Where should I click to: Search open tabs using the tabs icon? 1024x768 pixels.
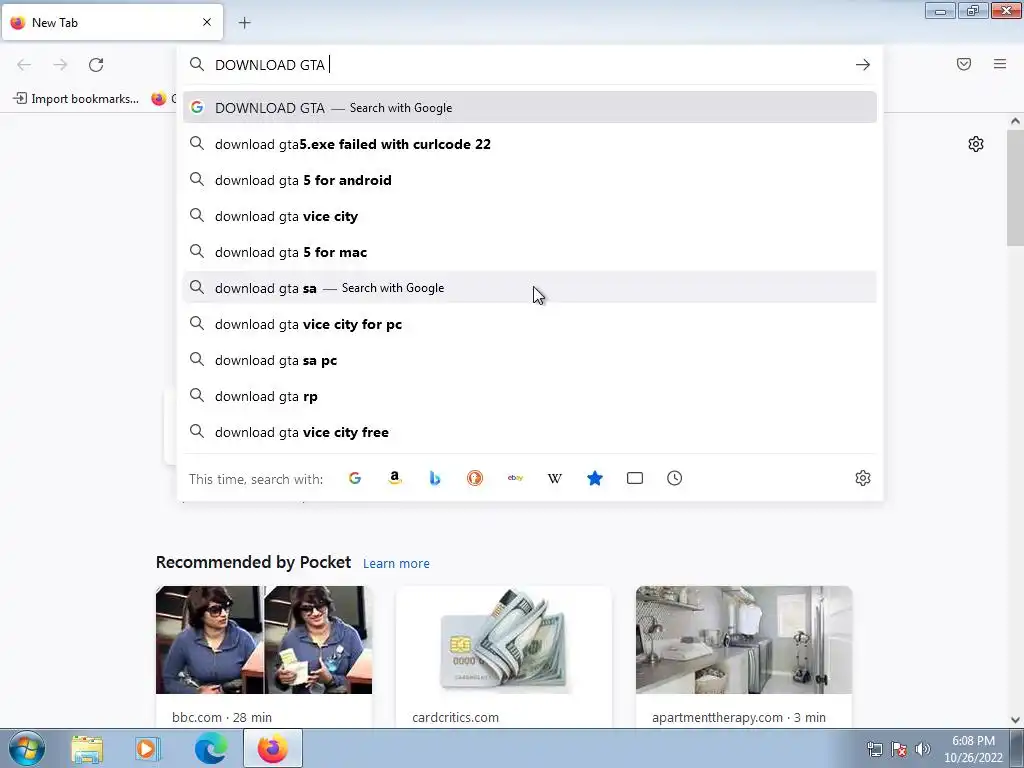(635, 478)
